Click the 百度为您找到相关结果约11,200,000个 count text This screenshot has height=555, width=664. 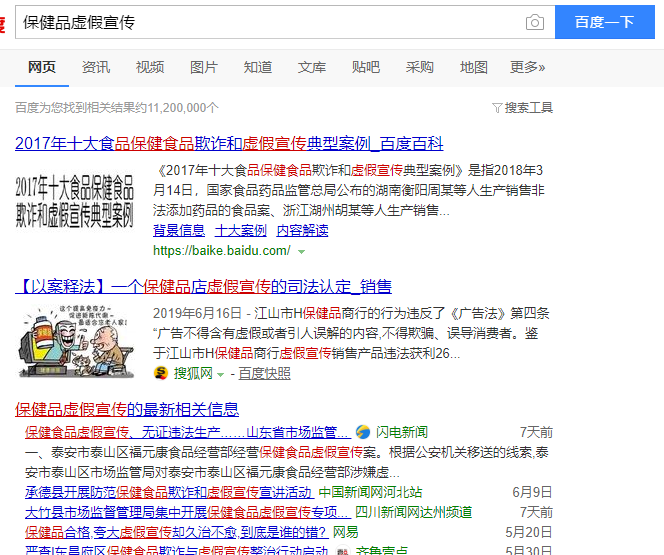[117, 108]
